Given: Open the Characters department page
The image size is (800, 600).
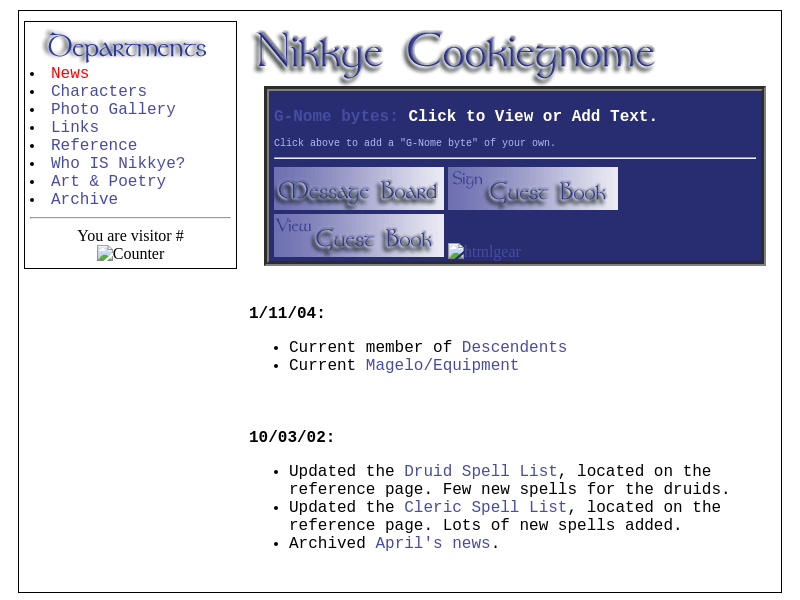Looking at the screenshot, I should point(99,91).
